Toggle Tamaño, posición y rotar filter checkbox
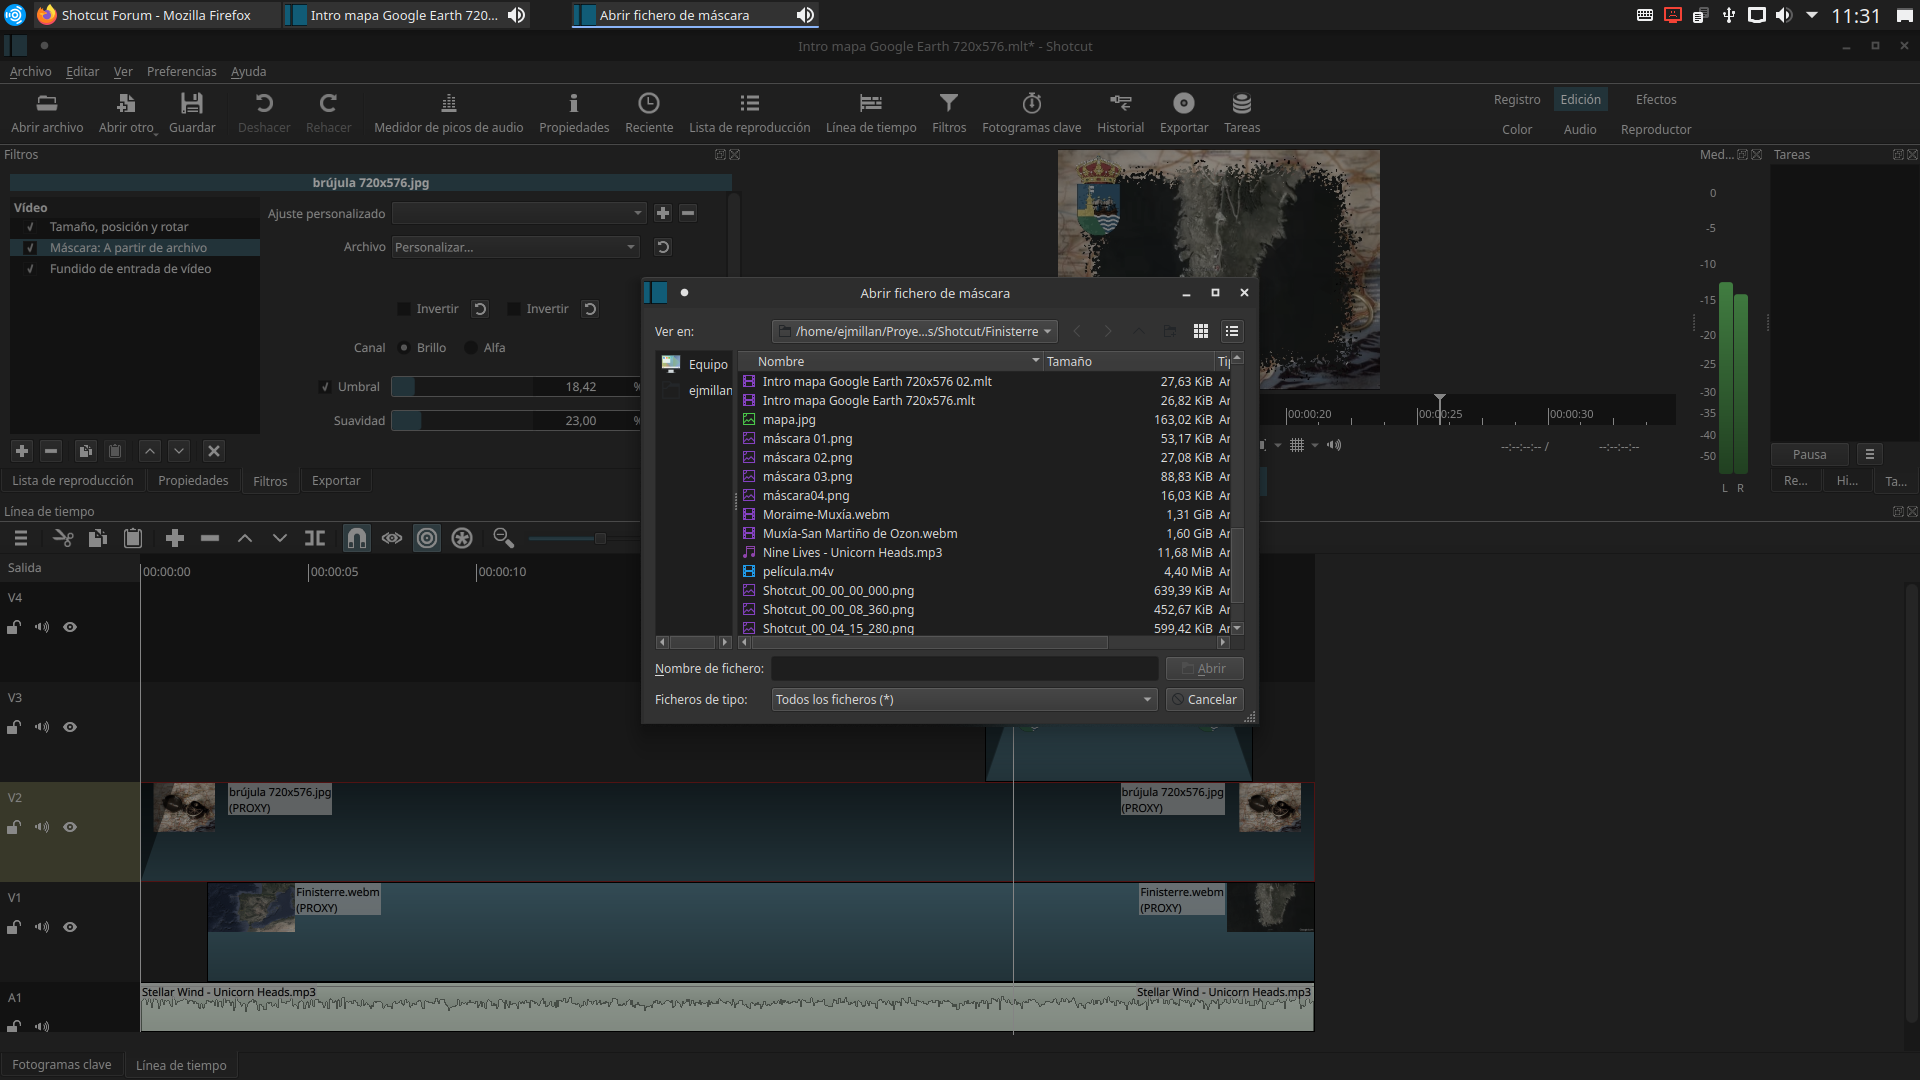 coord(30,227)
